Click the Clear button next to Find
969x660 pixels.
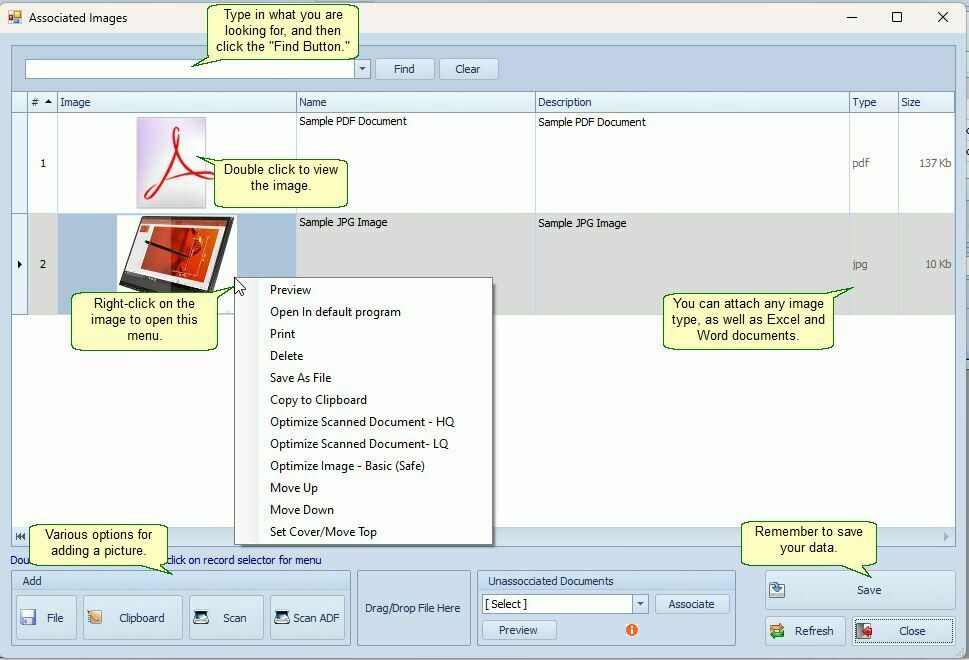(x=467, y=69)
